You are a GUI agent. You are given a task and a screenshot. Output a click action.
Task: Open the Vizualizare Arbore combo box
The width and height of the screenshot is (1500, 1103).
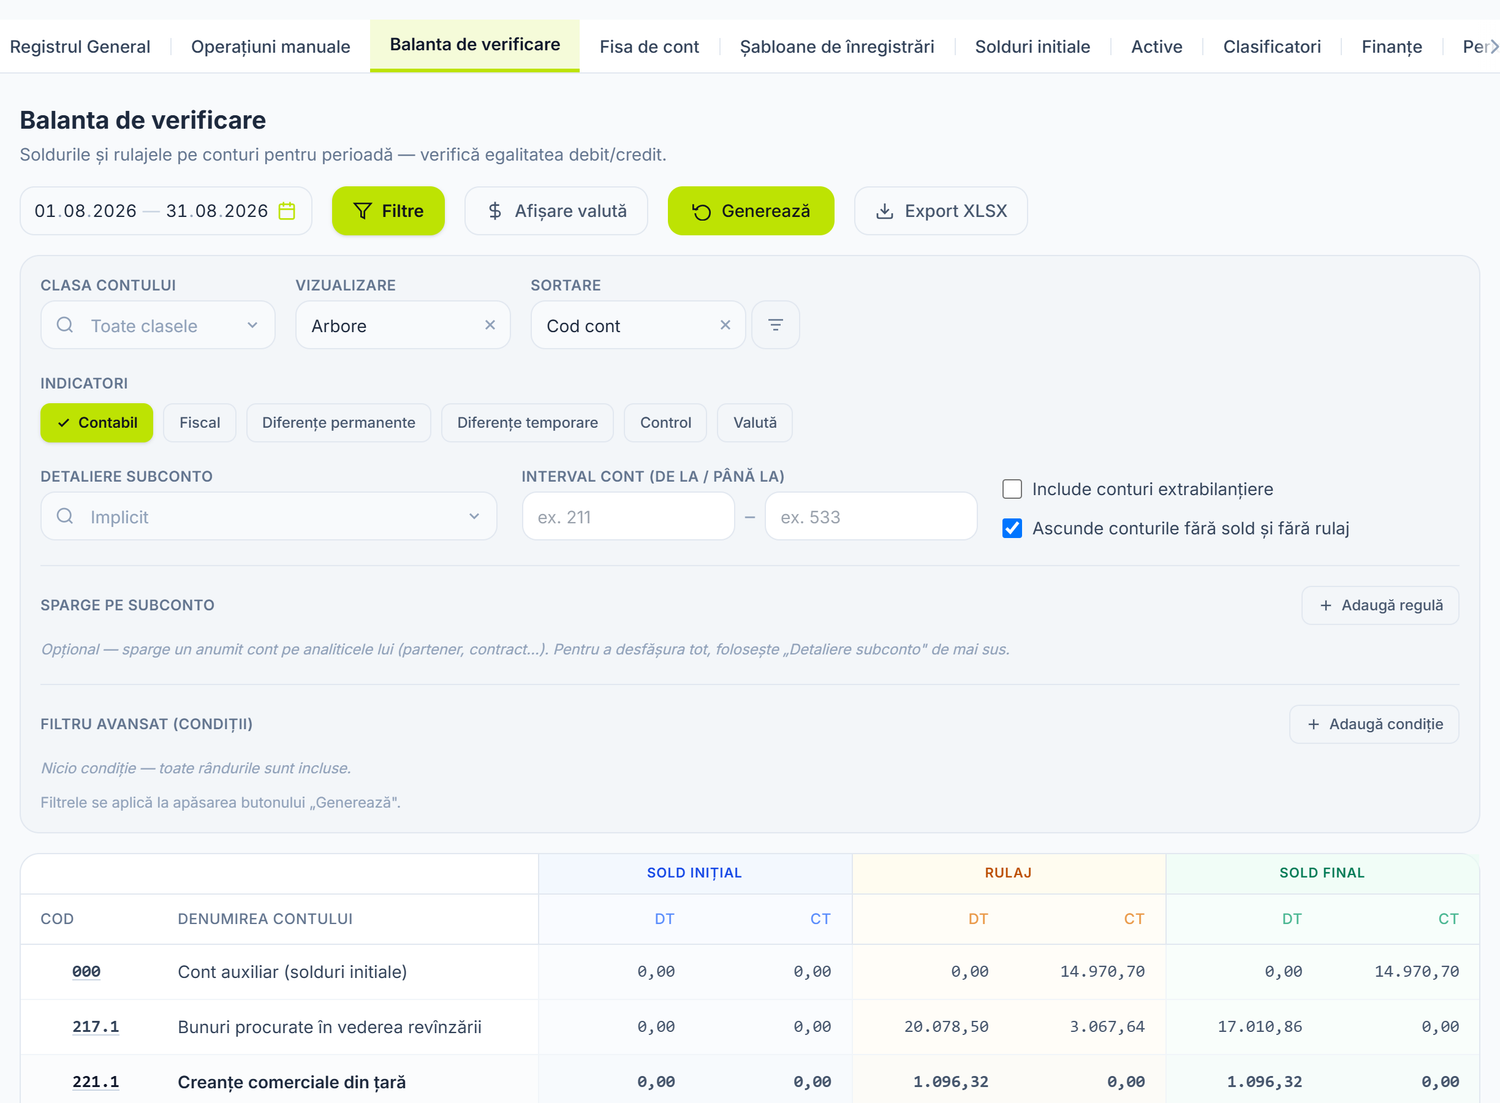pyautogui.click(x=390, y=325)
